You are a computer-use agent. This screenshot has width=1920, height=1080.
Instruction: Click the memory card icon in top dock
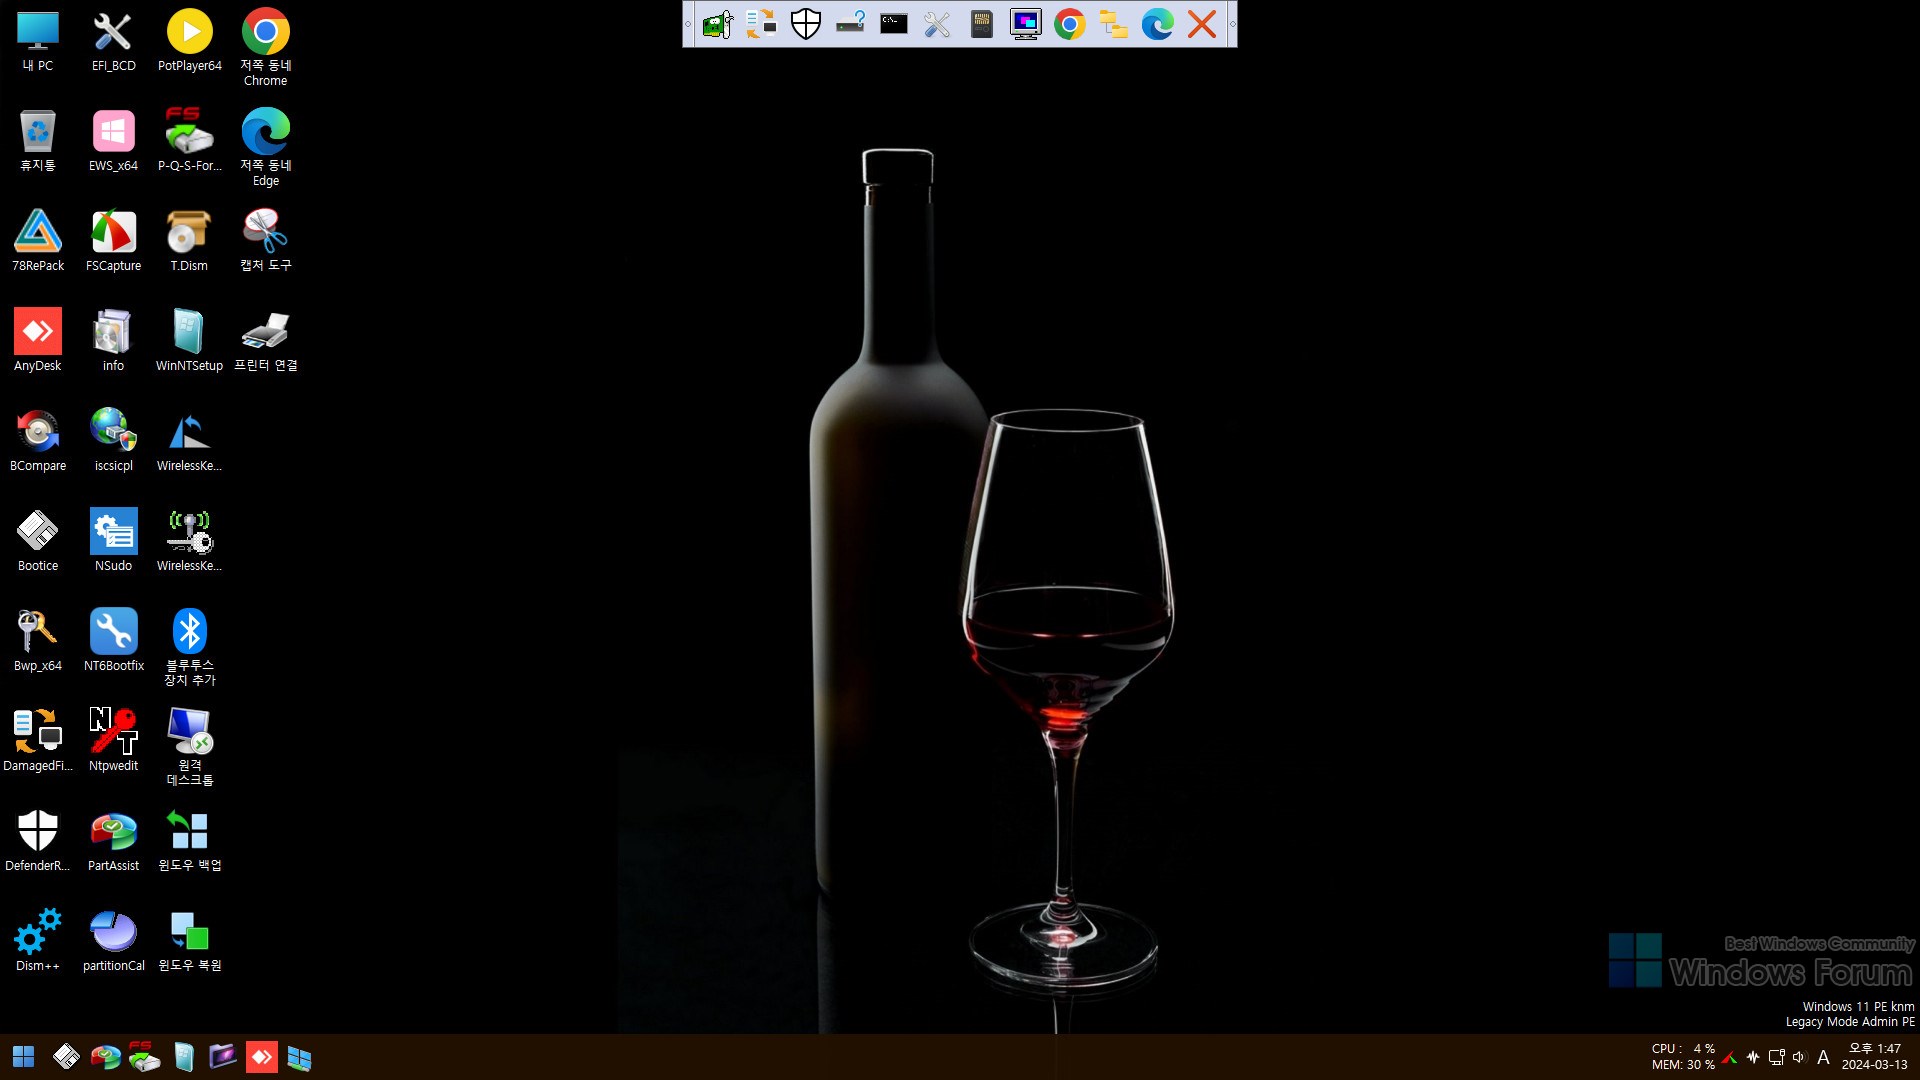pos(982,24)
